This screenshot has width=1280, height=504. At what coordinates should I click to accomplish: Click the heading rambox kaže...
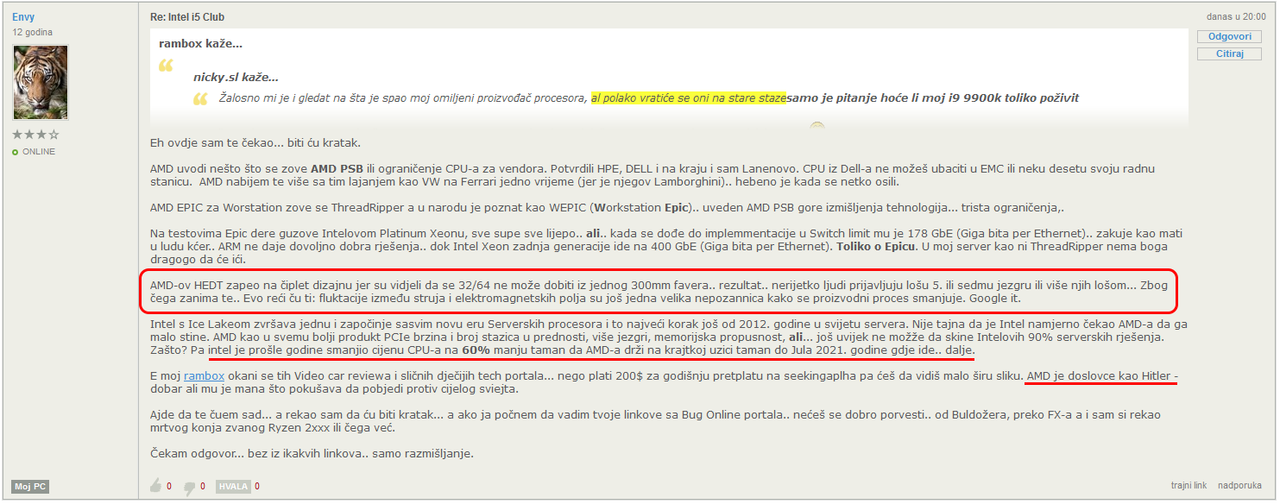pyautogui.click(x=200, y=44)
